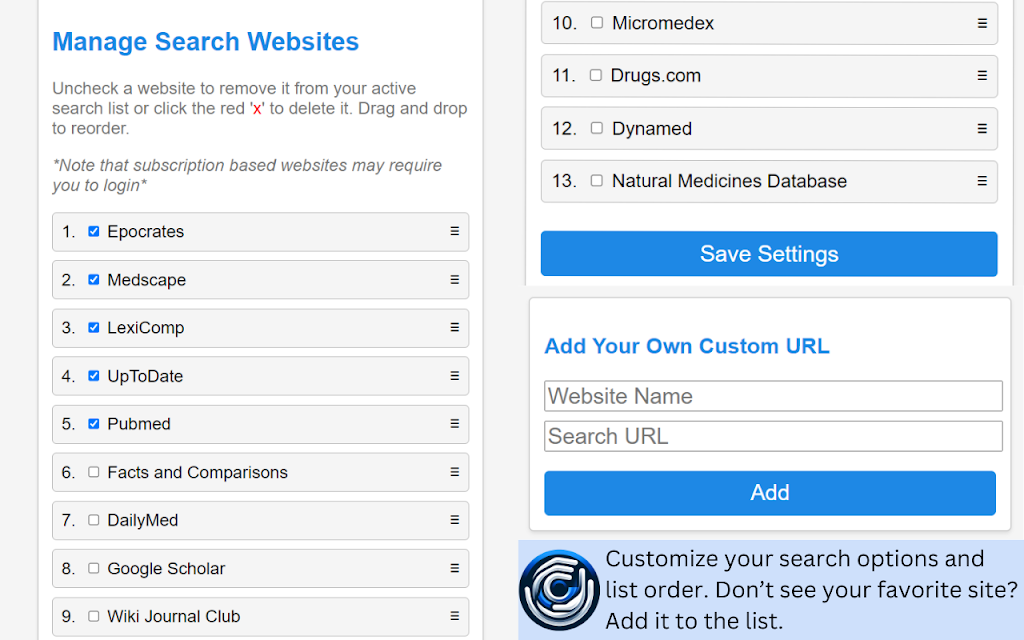Image resolution: width=1024 pixels, height=640 pixels.
Task: Select the Natural Medicines Database label
Action: [729, 181]
